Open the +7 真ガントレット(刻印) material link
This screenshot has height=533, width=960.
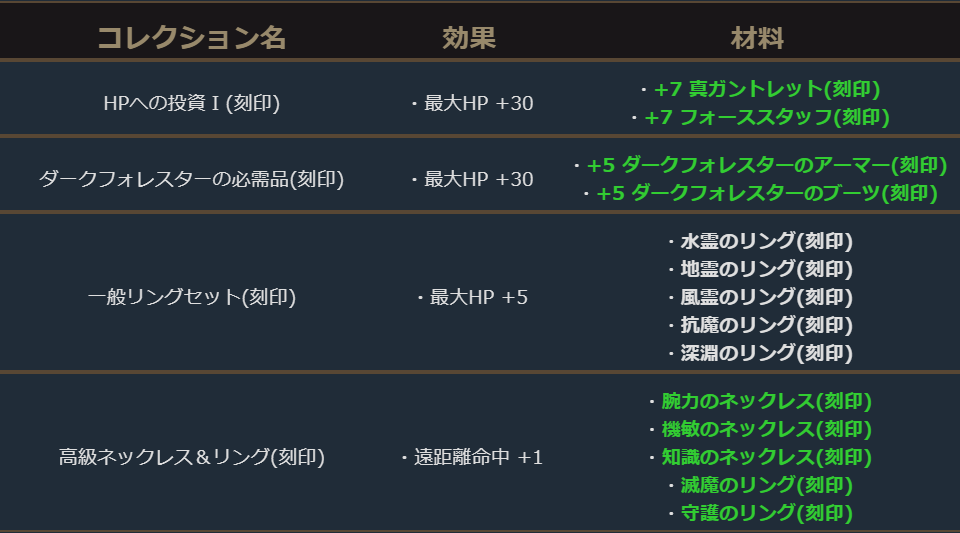click(767, 89)
